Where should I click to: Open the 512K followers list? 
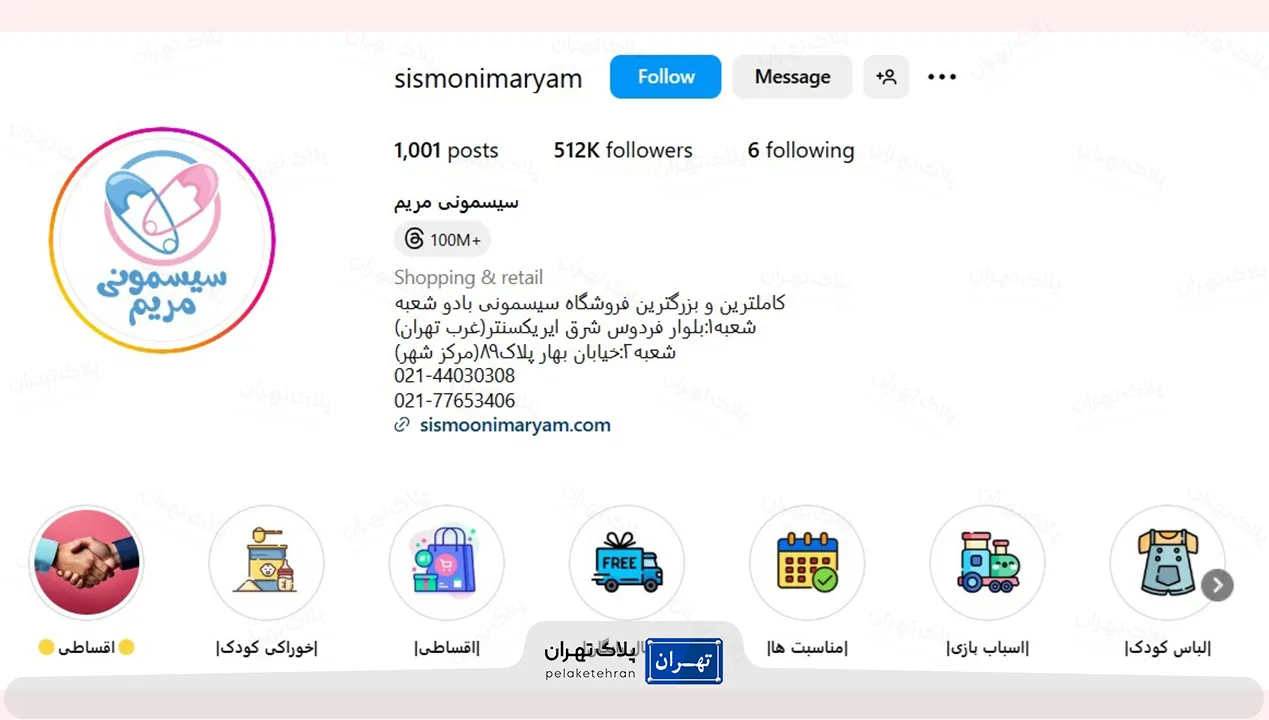point(623,151)
